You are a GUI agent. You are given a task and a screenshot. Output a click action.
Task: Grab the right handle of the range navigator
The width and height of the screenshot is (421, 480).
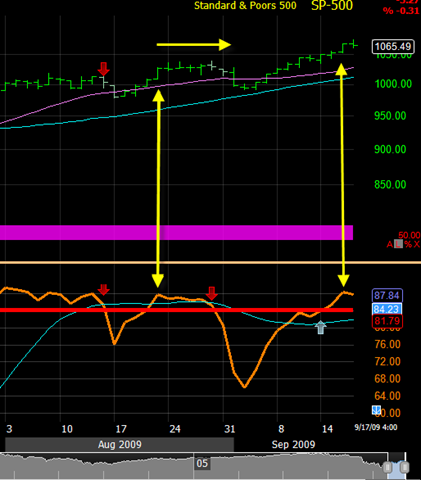(405, 467)
